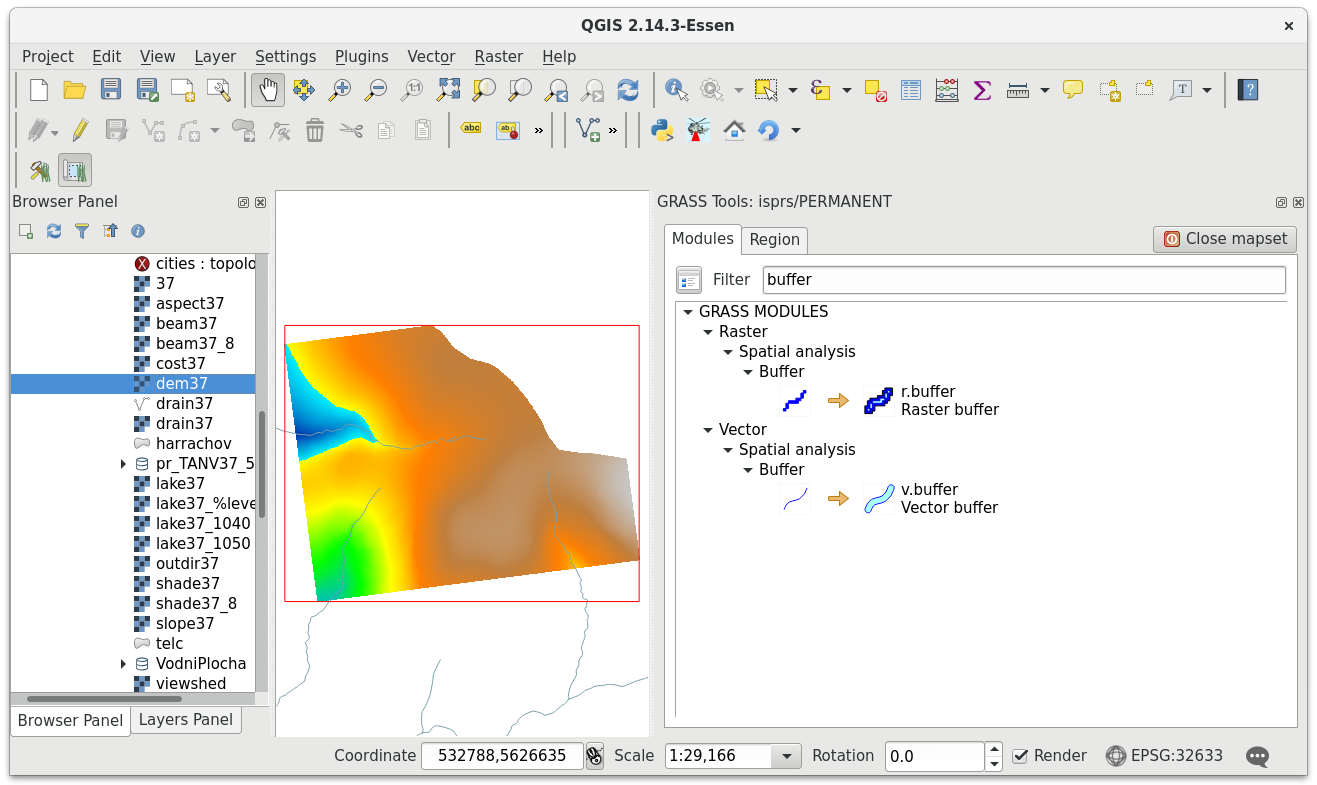Open GRASS tools hammer icon
Screen dimensions: 1317x785
pos(39,170)
